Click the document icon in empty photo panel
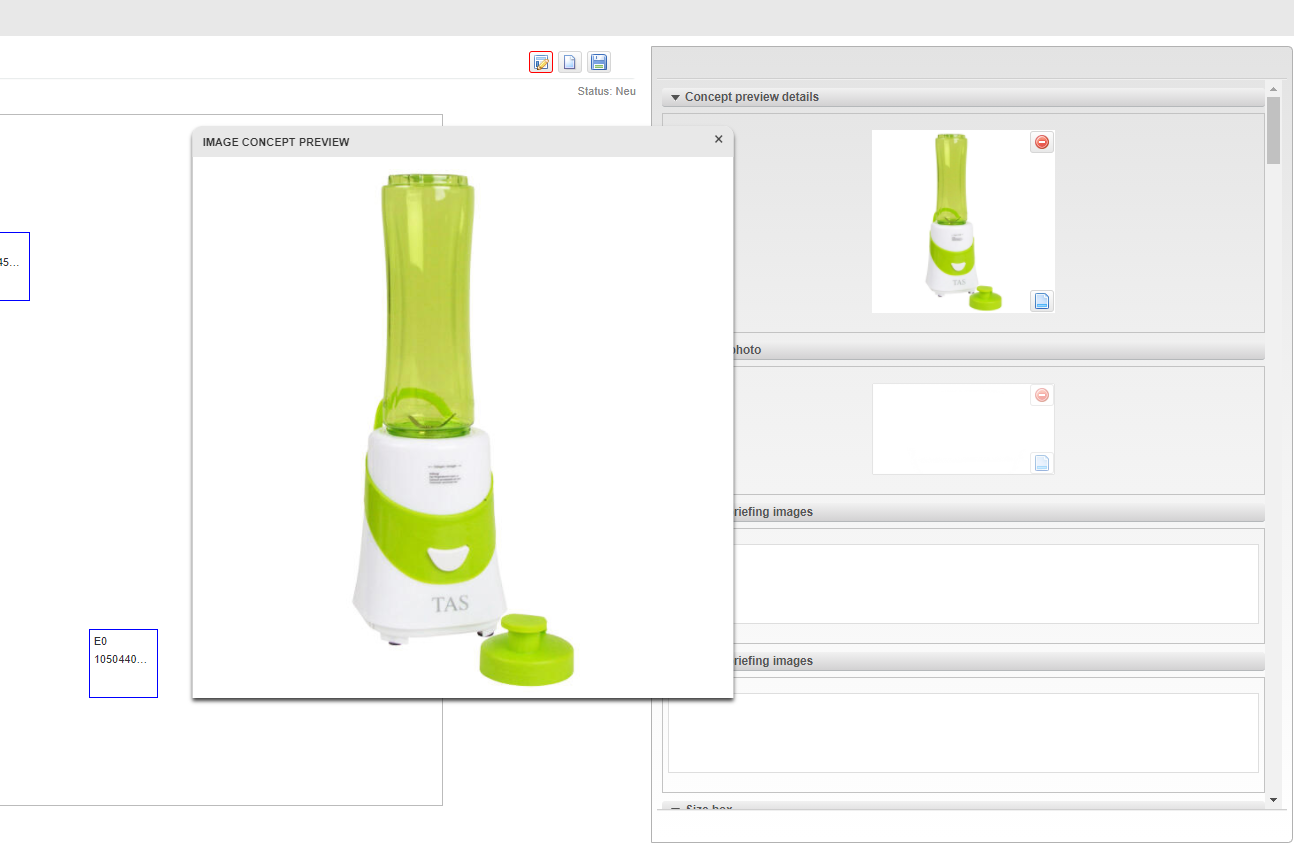The width and height of the screenshot is (1294, 851). pos(1042,463)
